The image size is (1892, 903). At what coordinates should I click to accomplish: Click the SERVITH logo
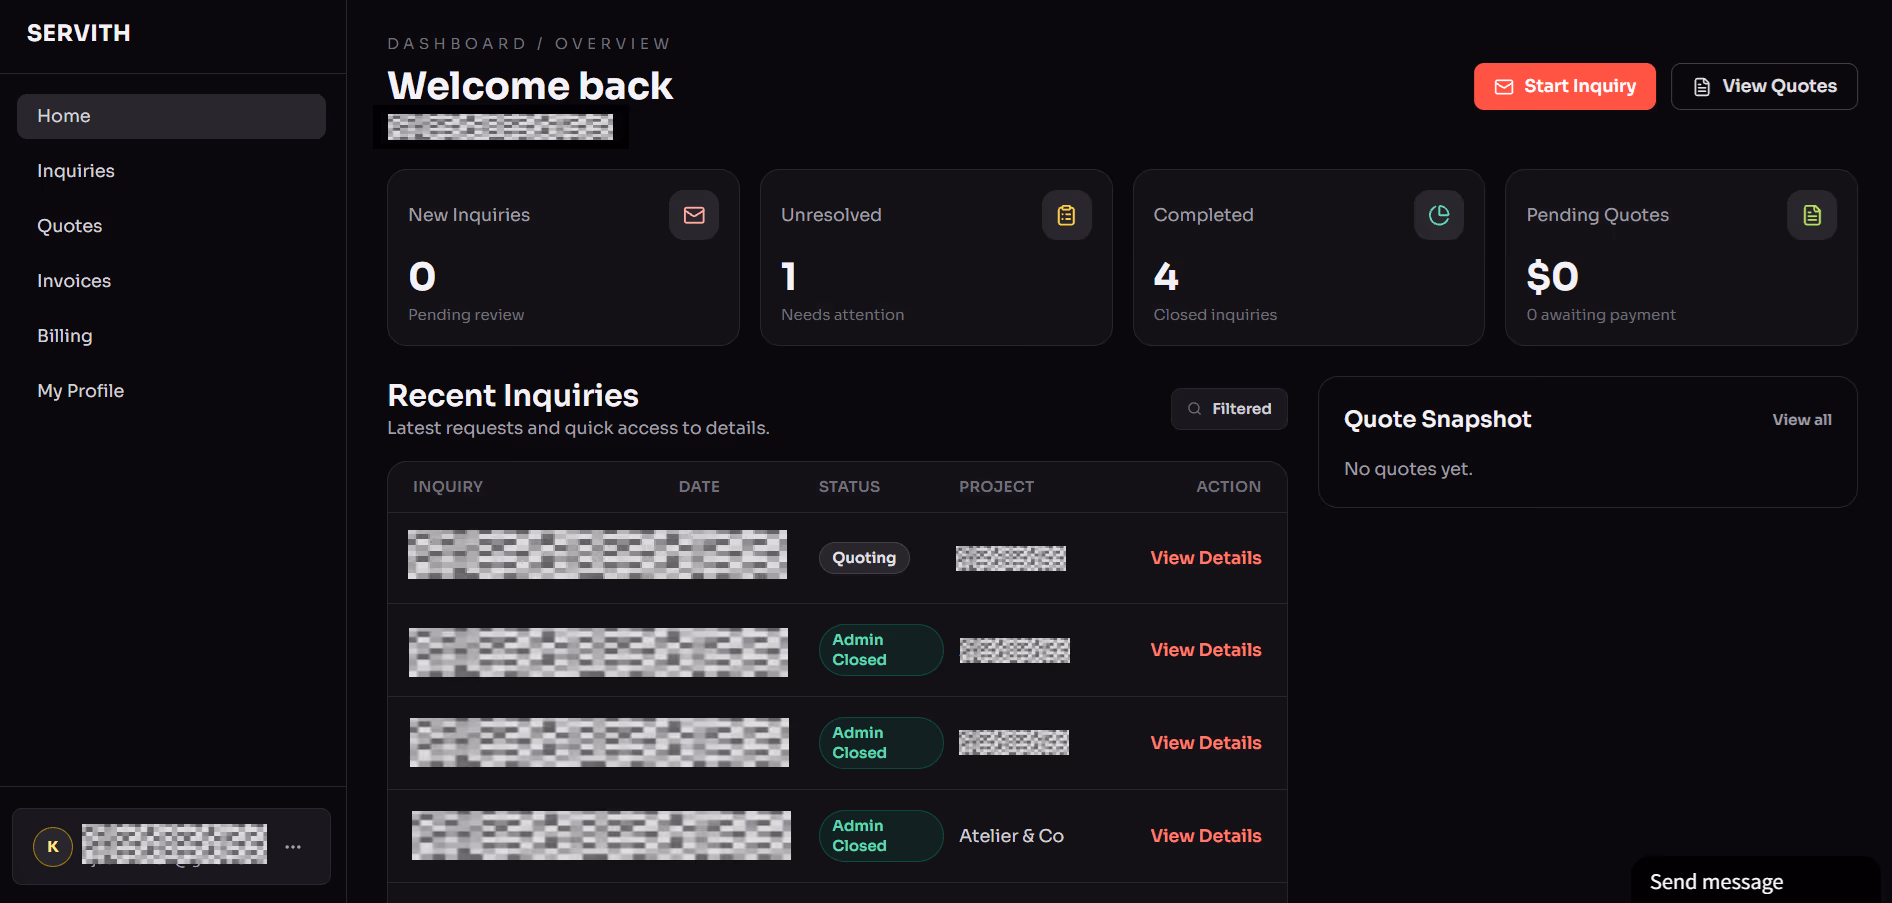79,33
